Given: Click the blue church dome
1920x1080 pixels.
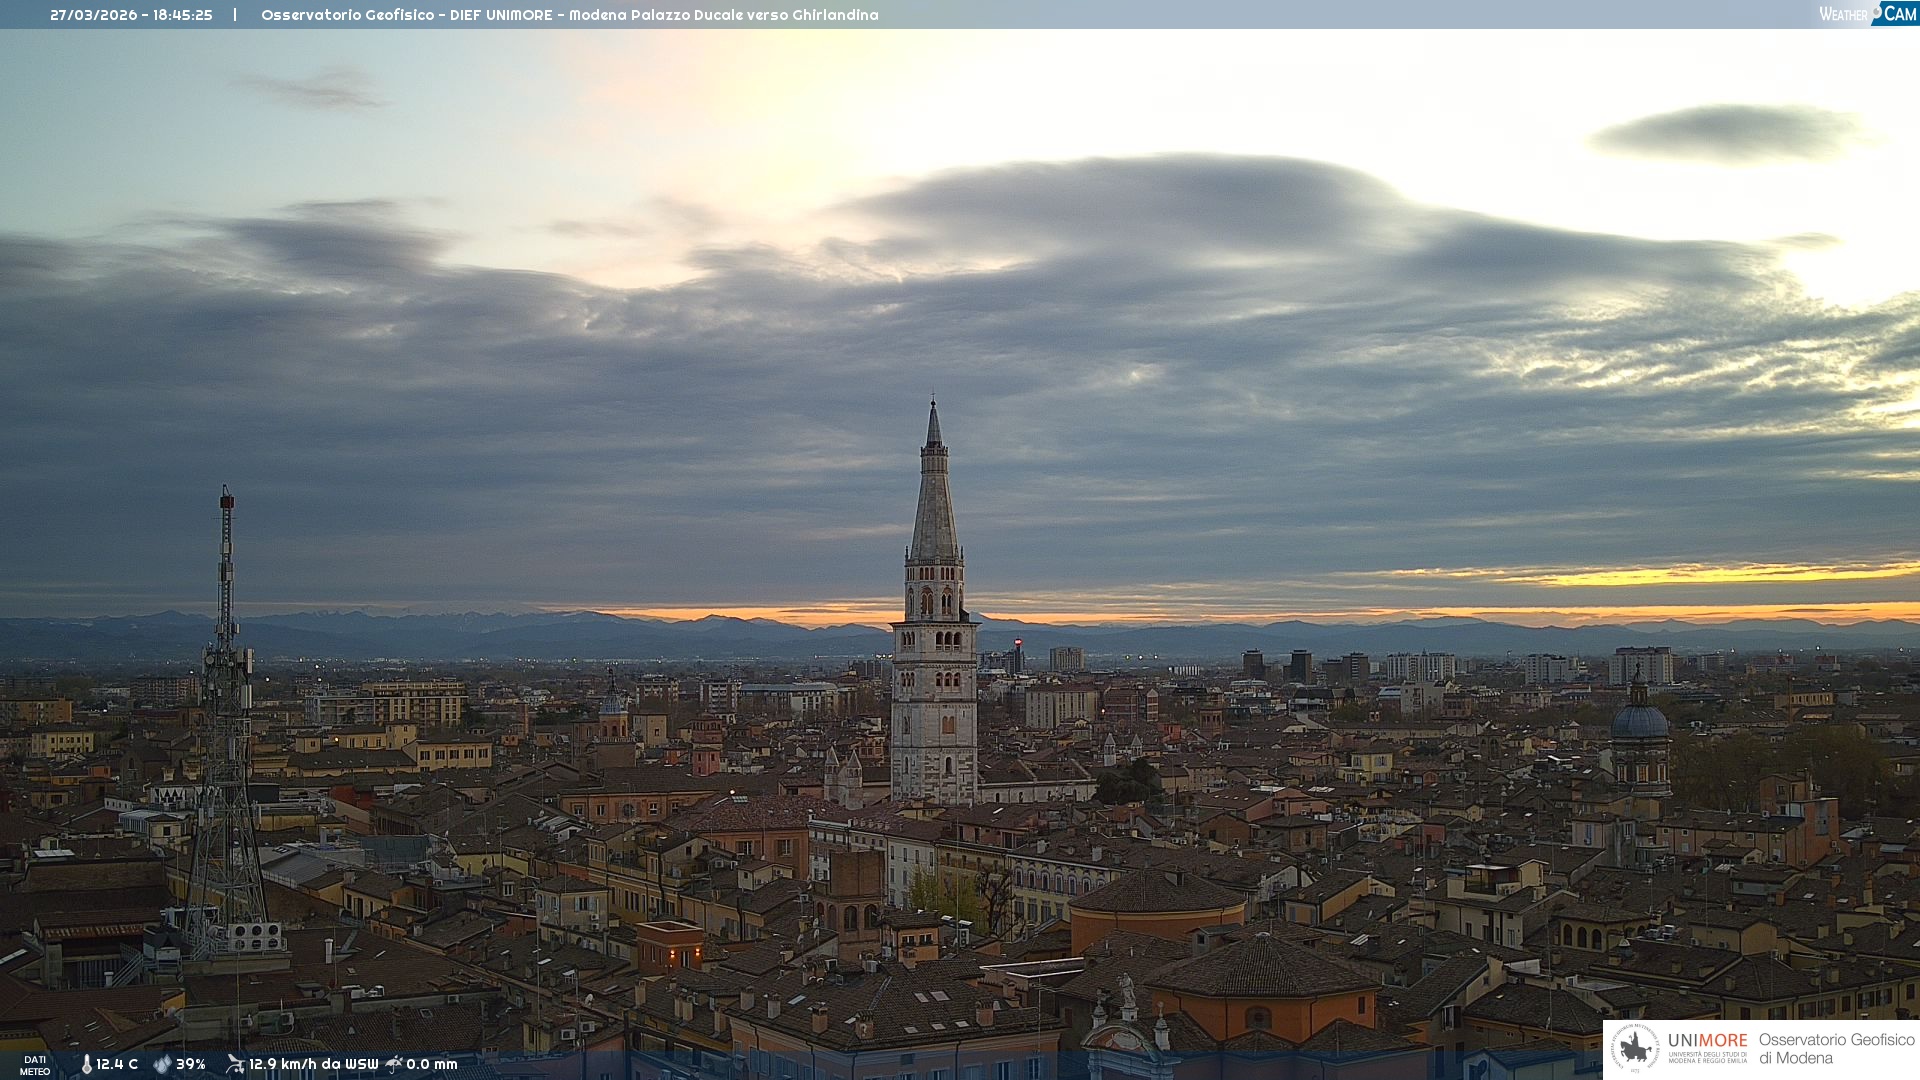Looking at the screenshot, I should [x=1639, y=720].
